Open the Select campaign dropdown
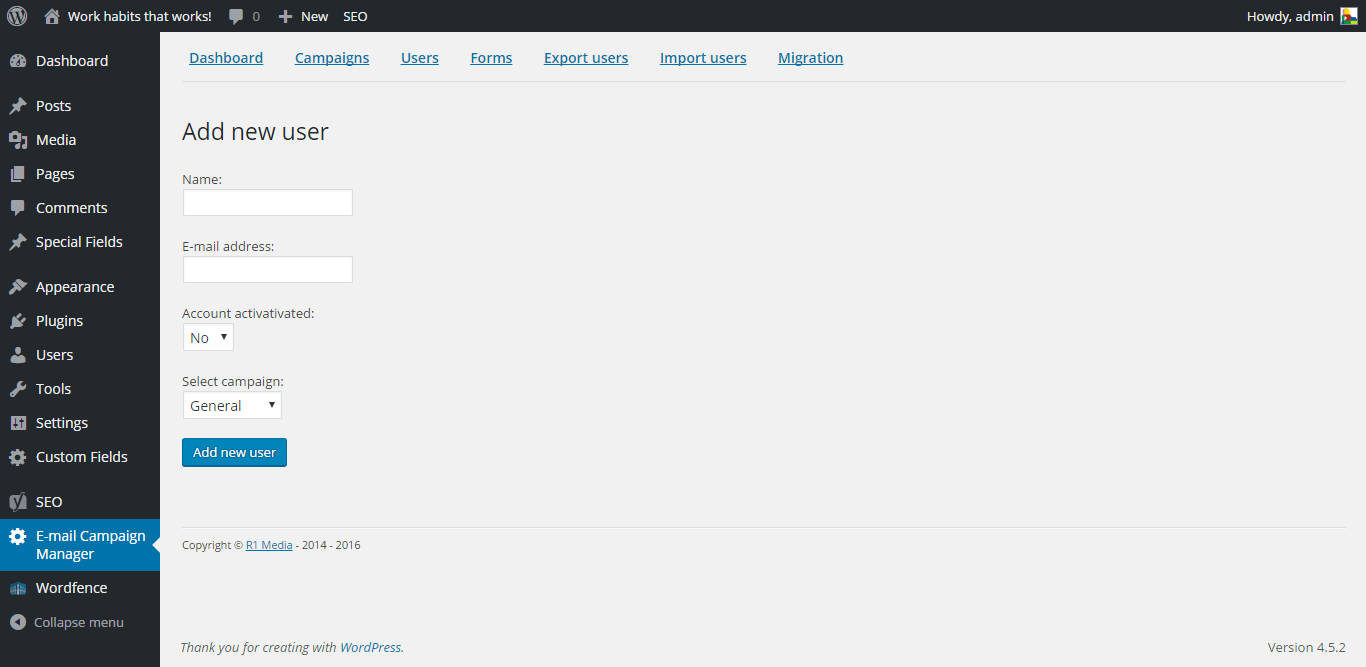Screen dimensions: 1366x667 coord(232,405)
